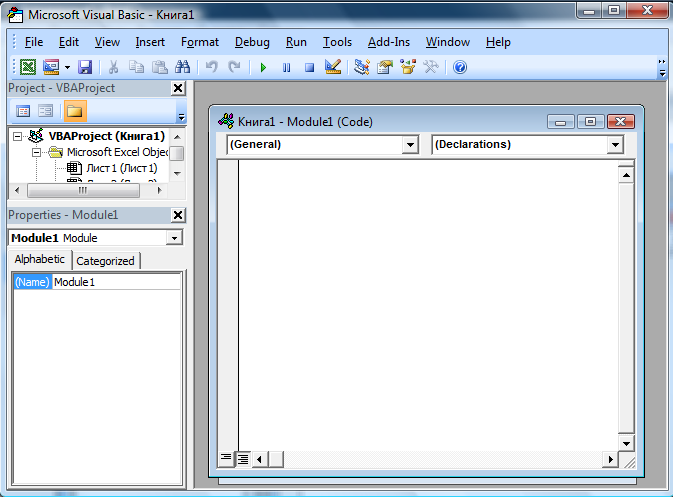Click the blue Help question mark icon
This screenshot has height=497, width=673.
[460, 67]
